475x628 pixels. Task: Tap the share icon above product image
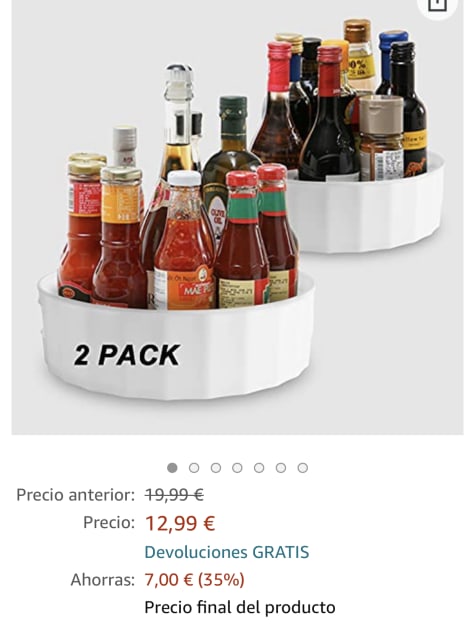[x=437, y=5]
